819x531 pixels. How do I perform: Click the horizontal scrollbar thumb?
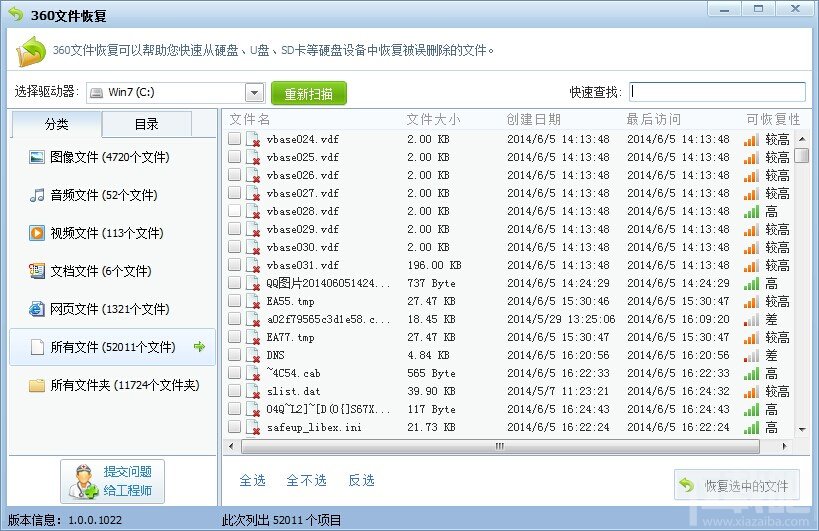pos(500,446)
